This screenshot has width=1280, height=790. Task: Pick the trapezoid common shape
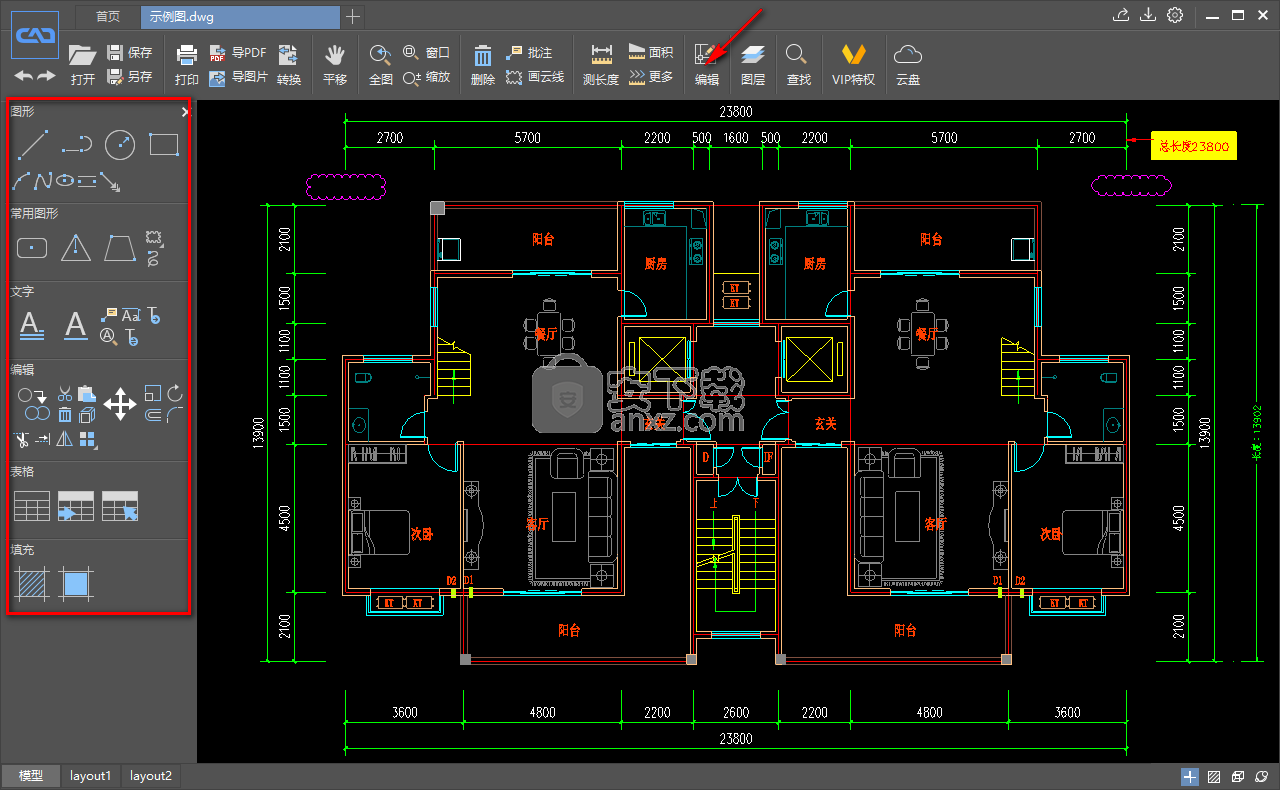(120, 247)
